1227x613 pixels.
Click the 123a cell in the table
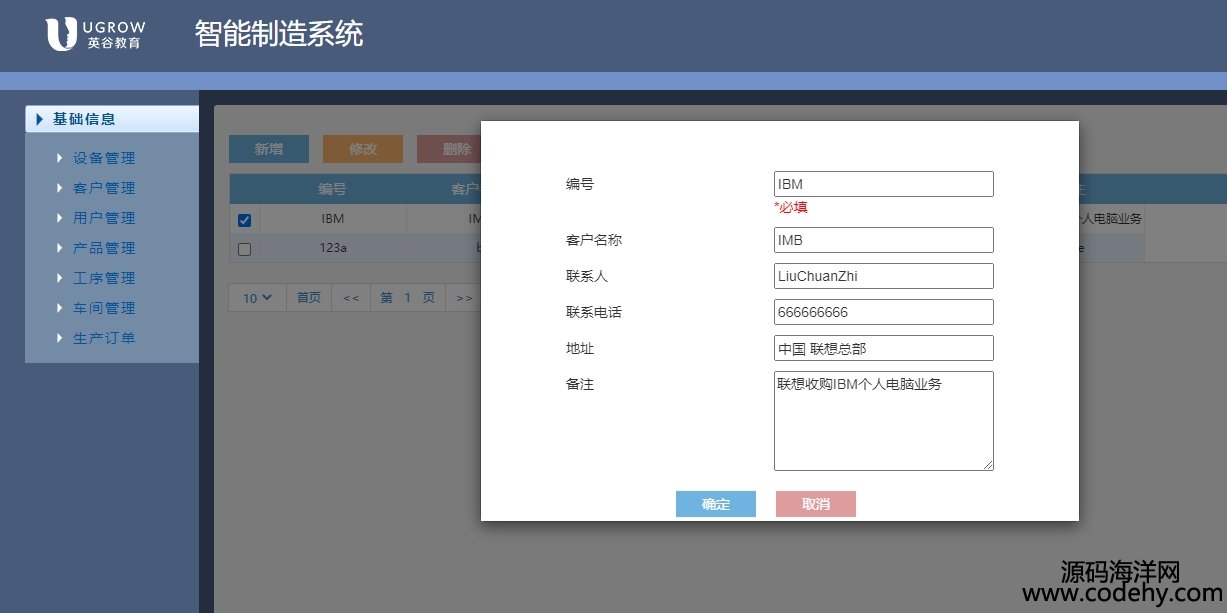point(333,248)
